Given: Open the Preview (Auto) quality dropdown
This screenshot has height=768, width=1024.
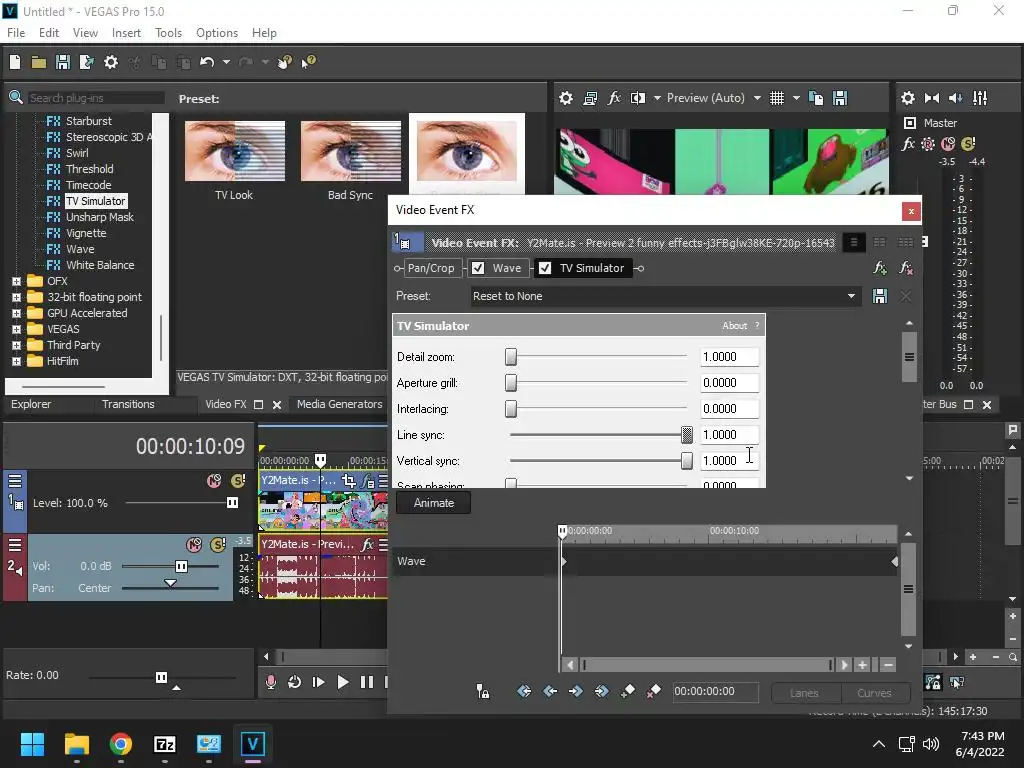Looking at the screenshot, I should click(x=757, y=98).
